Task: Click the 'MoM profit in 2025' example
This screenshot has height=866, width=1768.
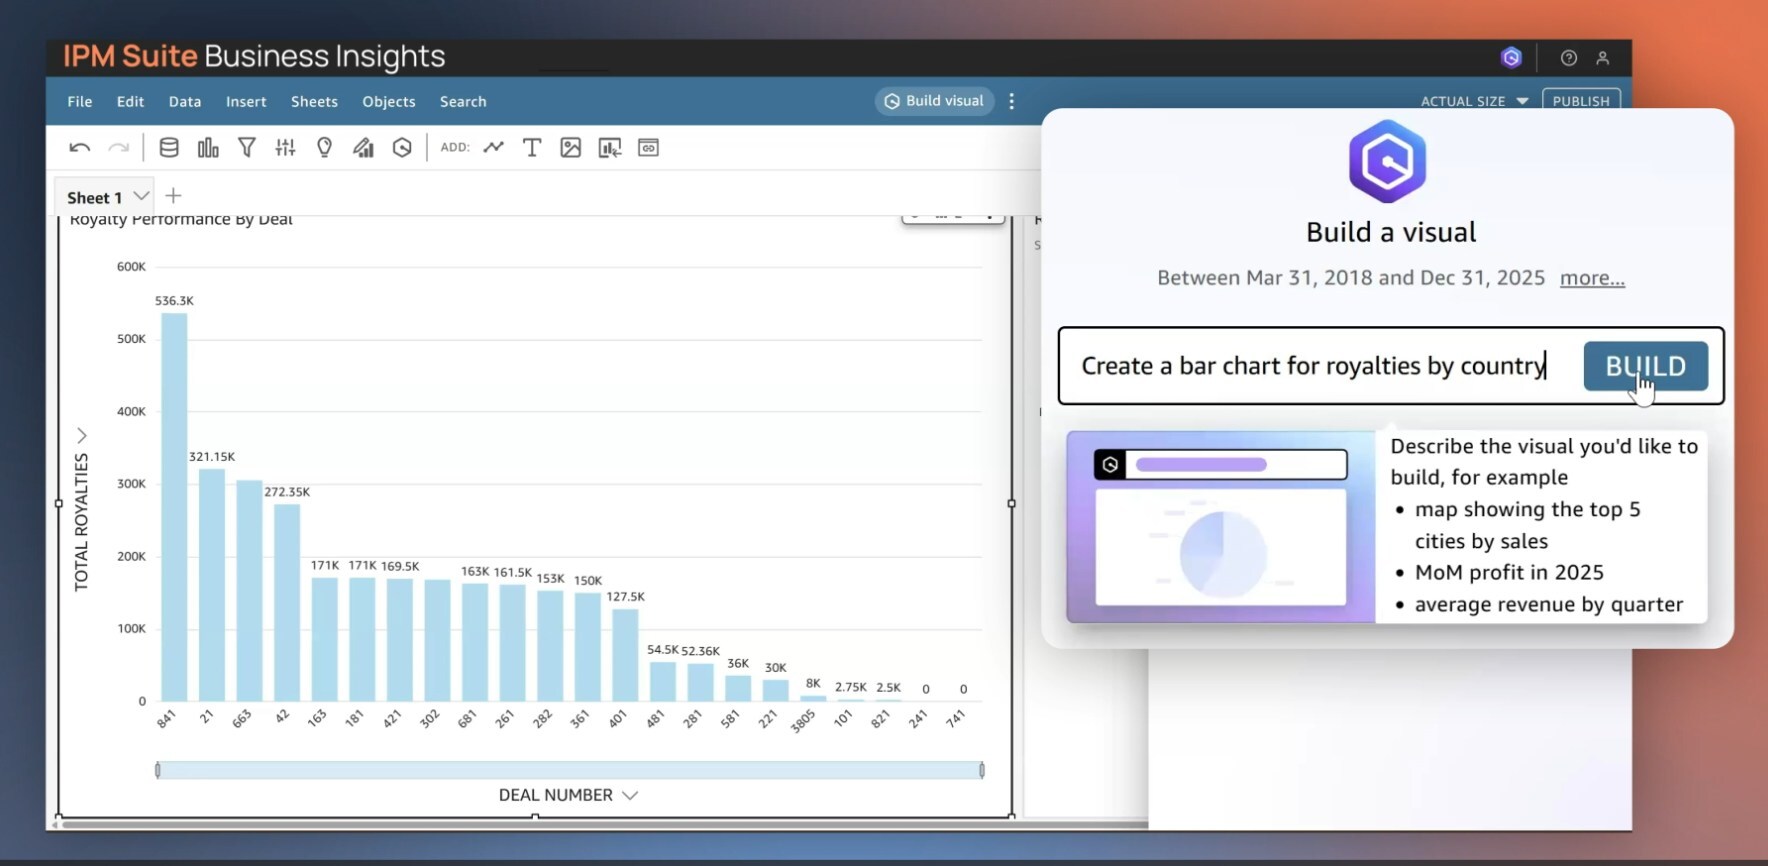Action: 1509,573
